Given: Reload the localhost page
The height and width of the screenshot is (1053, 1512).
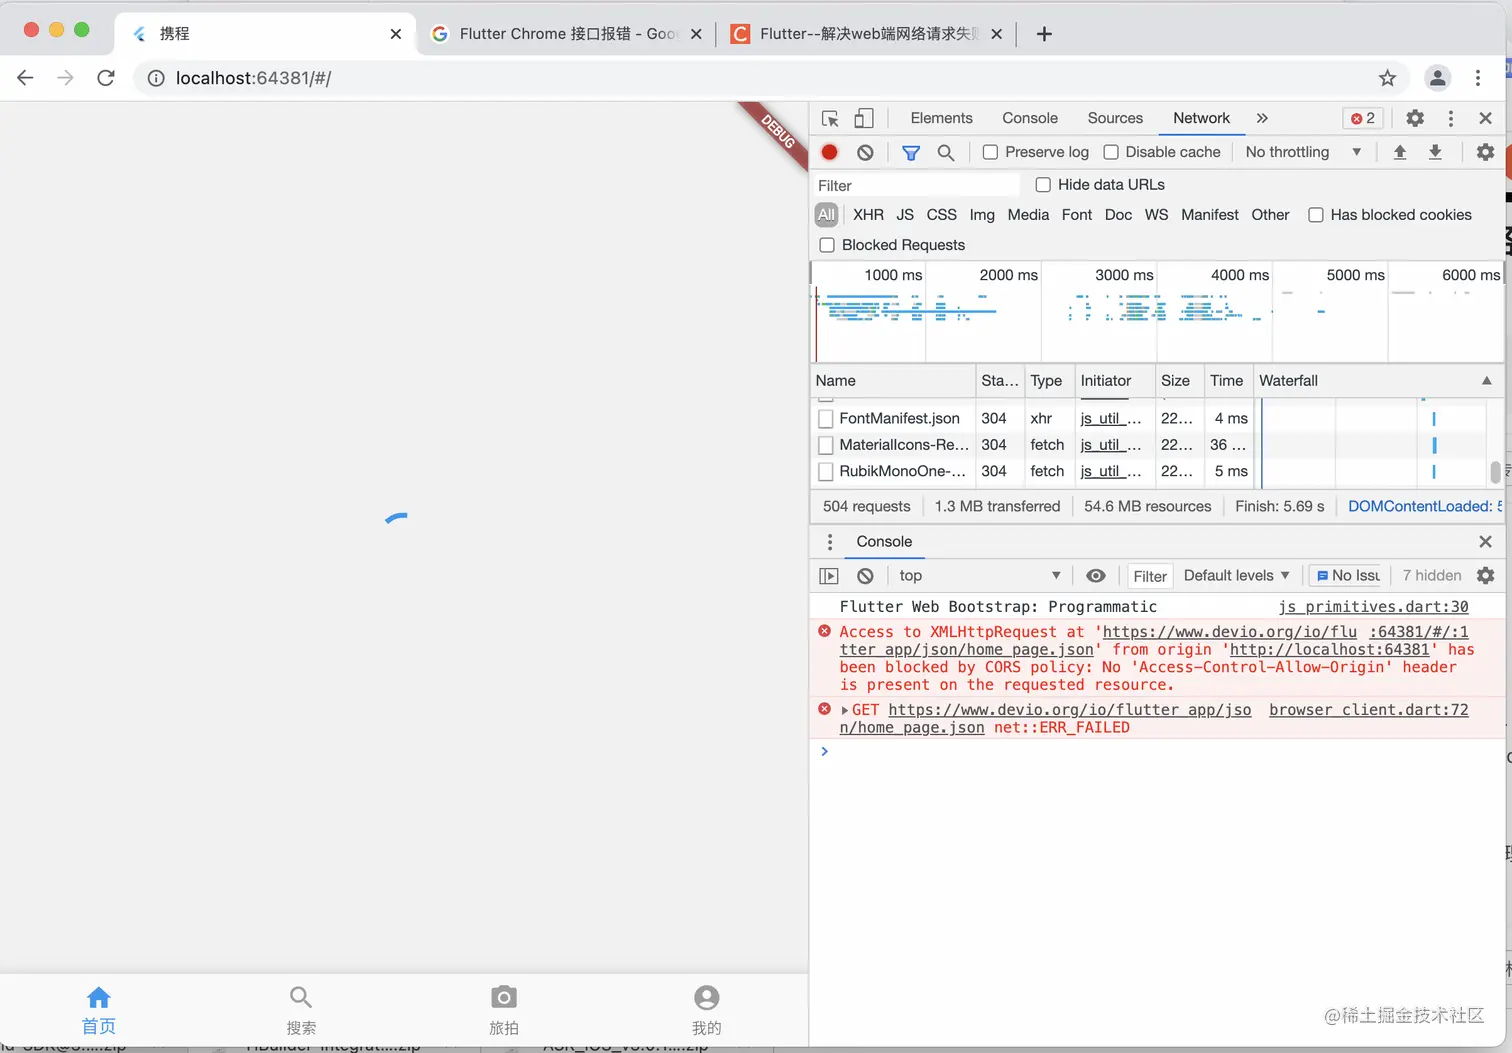Looking at the screenshot, I should tap(106, 78).
